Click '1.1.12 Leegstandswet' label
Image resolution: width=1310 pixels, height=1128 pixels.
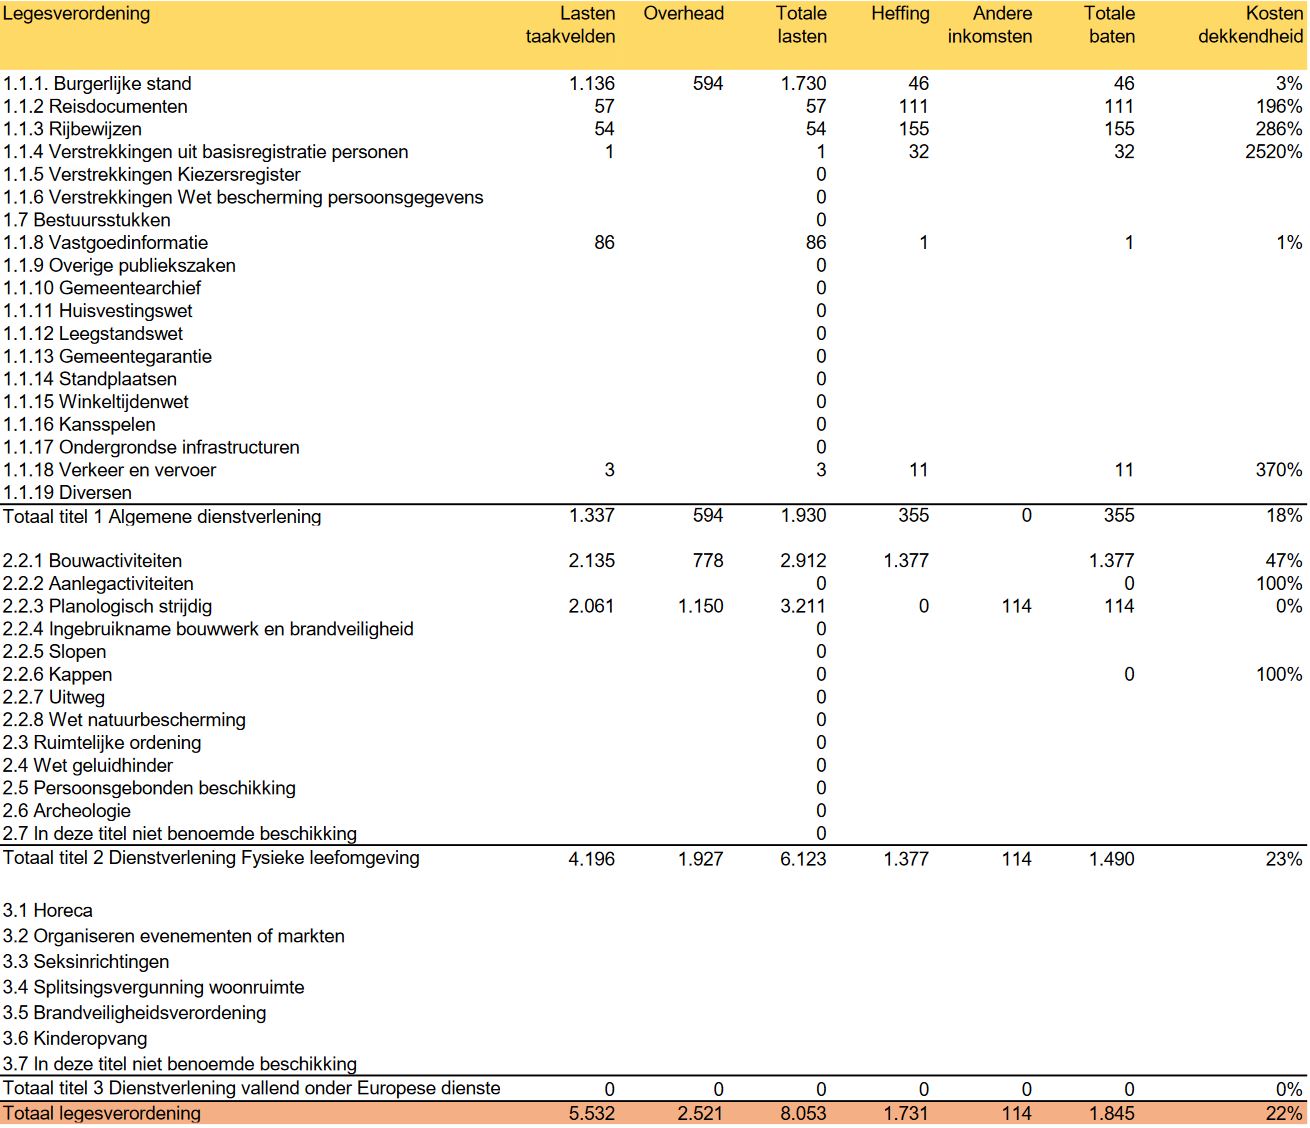pos(93,334)
